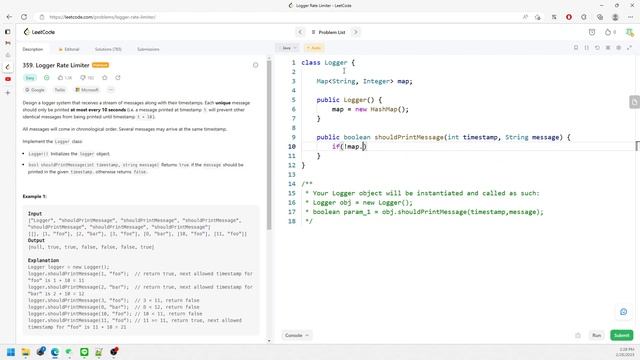
Task: Go to the next problem arrow
Action: [x=356, y=32]
